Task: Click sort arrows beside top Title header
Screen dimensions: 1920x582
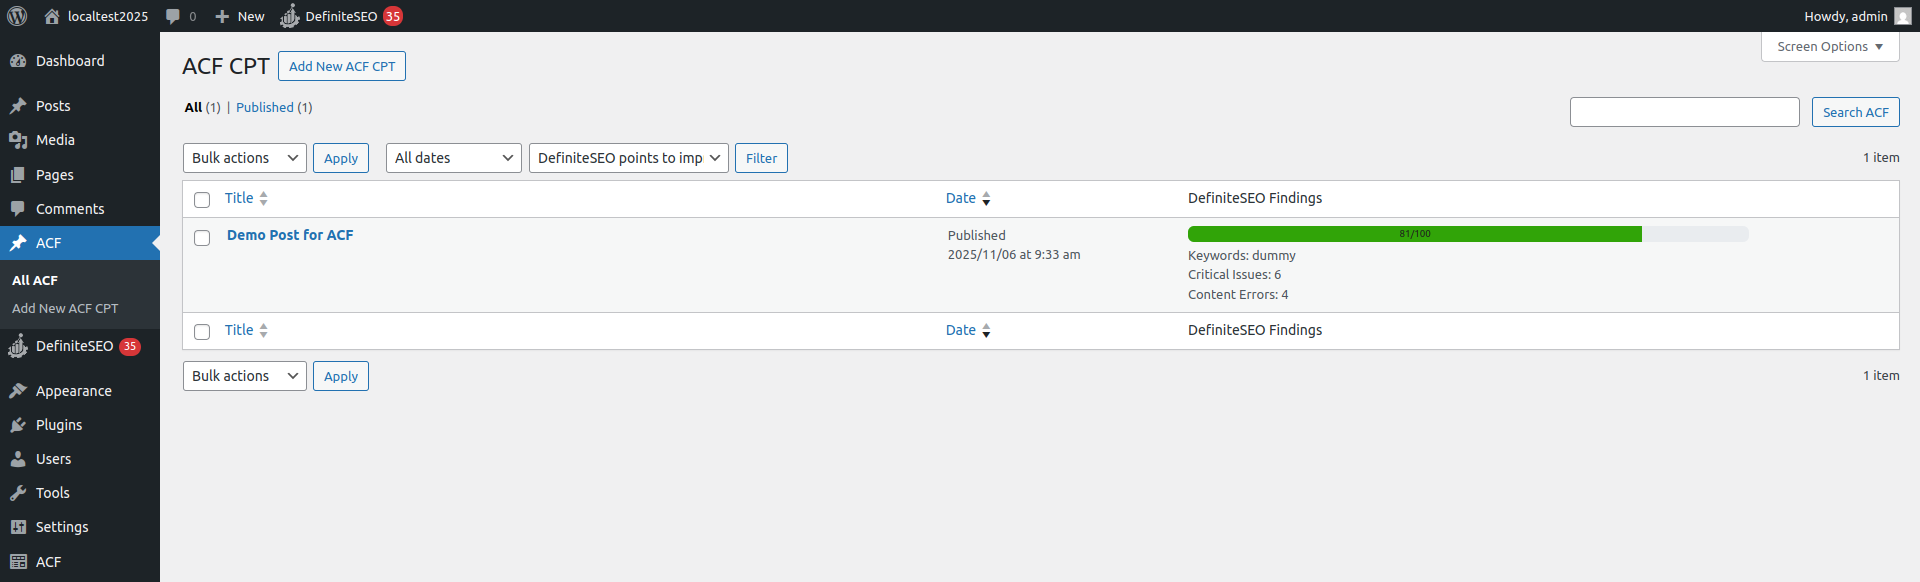Action: click(x=263, y=199)
